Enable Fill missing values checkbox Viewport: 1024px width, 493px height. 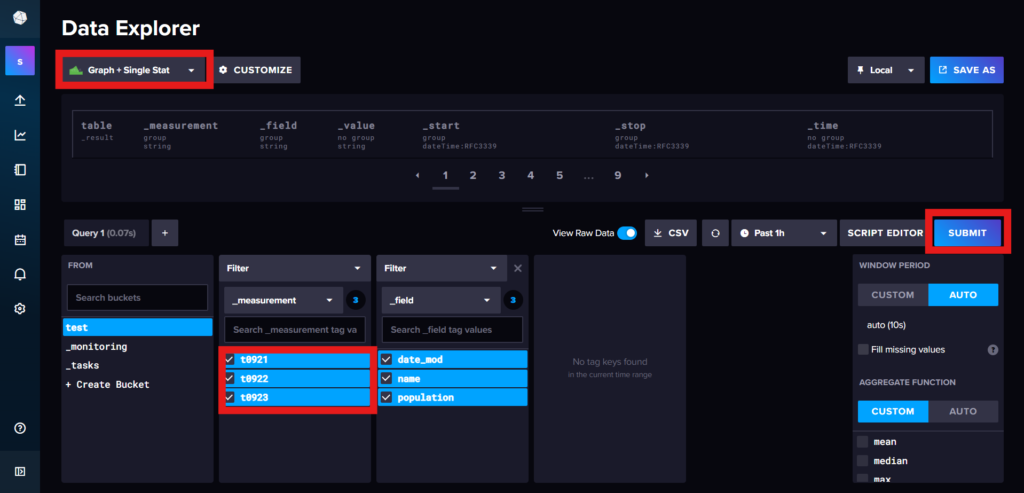pyautogui.click(x=863, y=349)
